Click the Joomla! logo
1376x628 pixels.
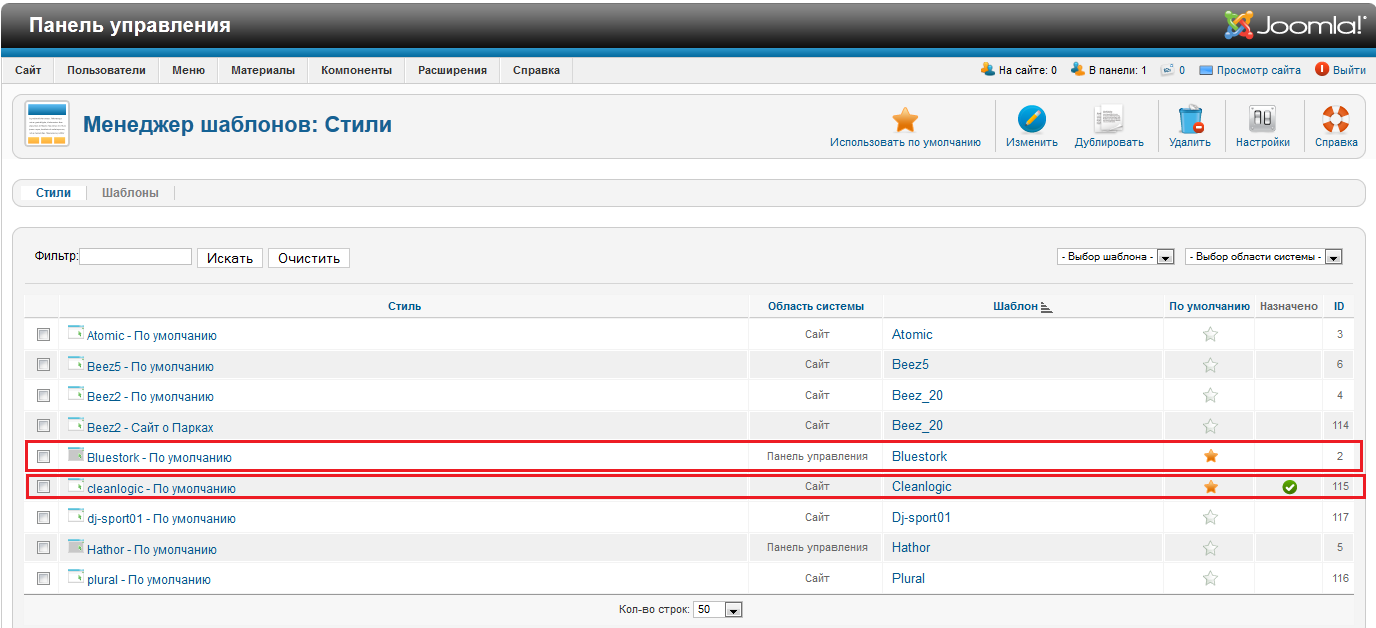coord(1294,25)
